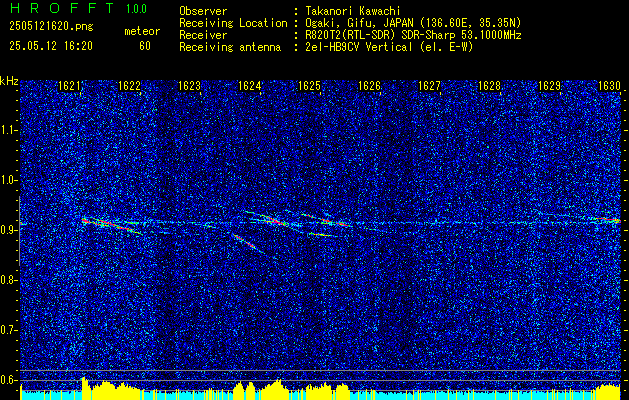The image size is (629, 400).
Task: Click the 1626 time marker
Action: pyautogui.click(x=369, y=86)
